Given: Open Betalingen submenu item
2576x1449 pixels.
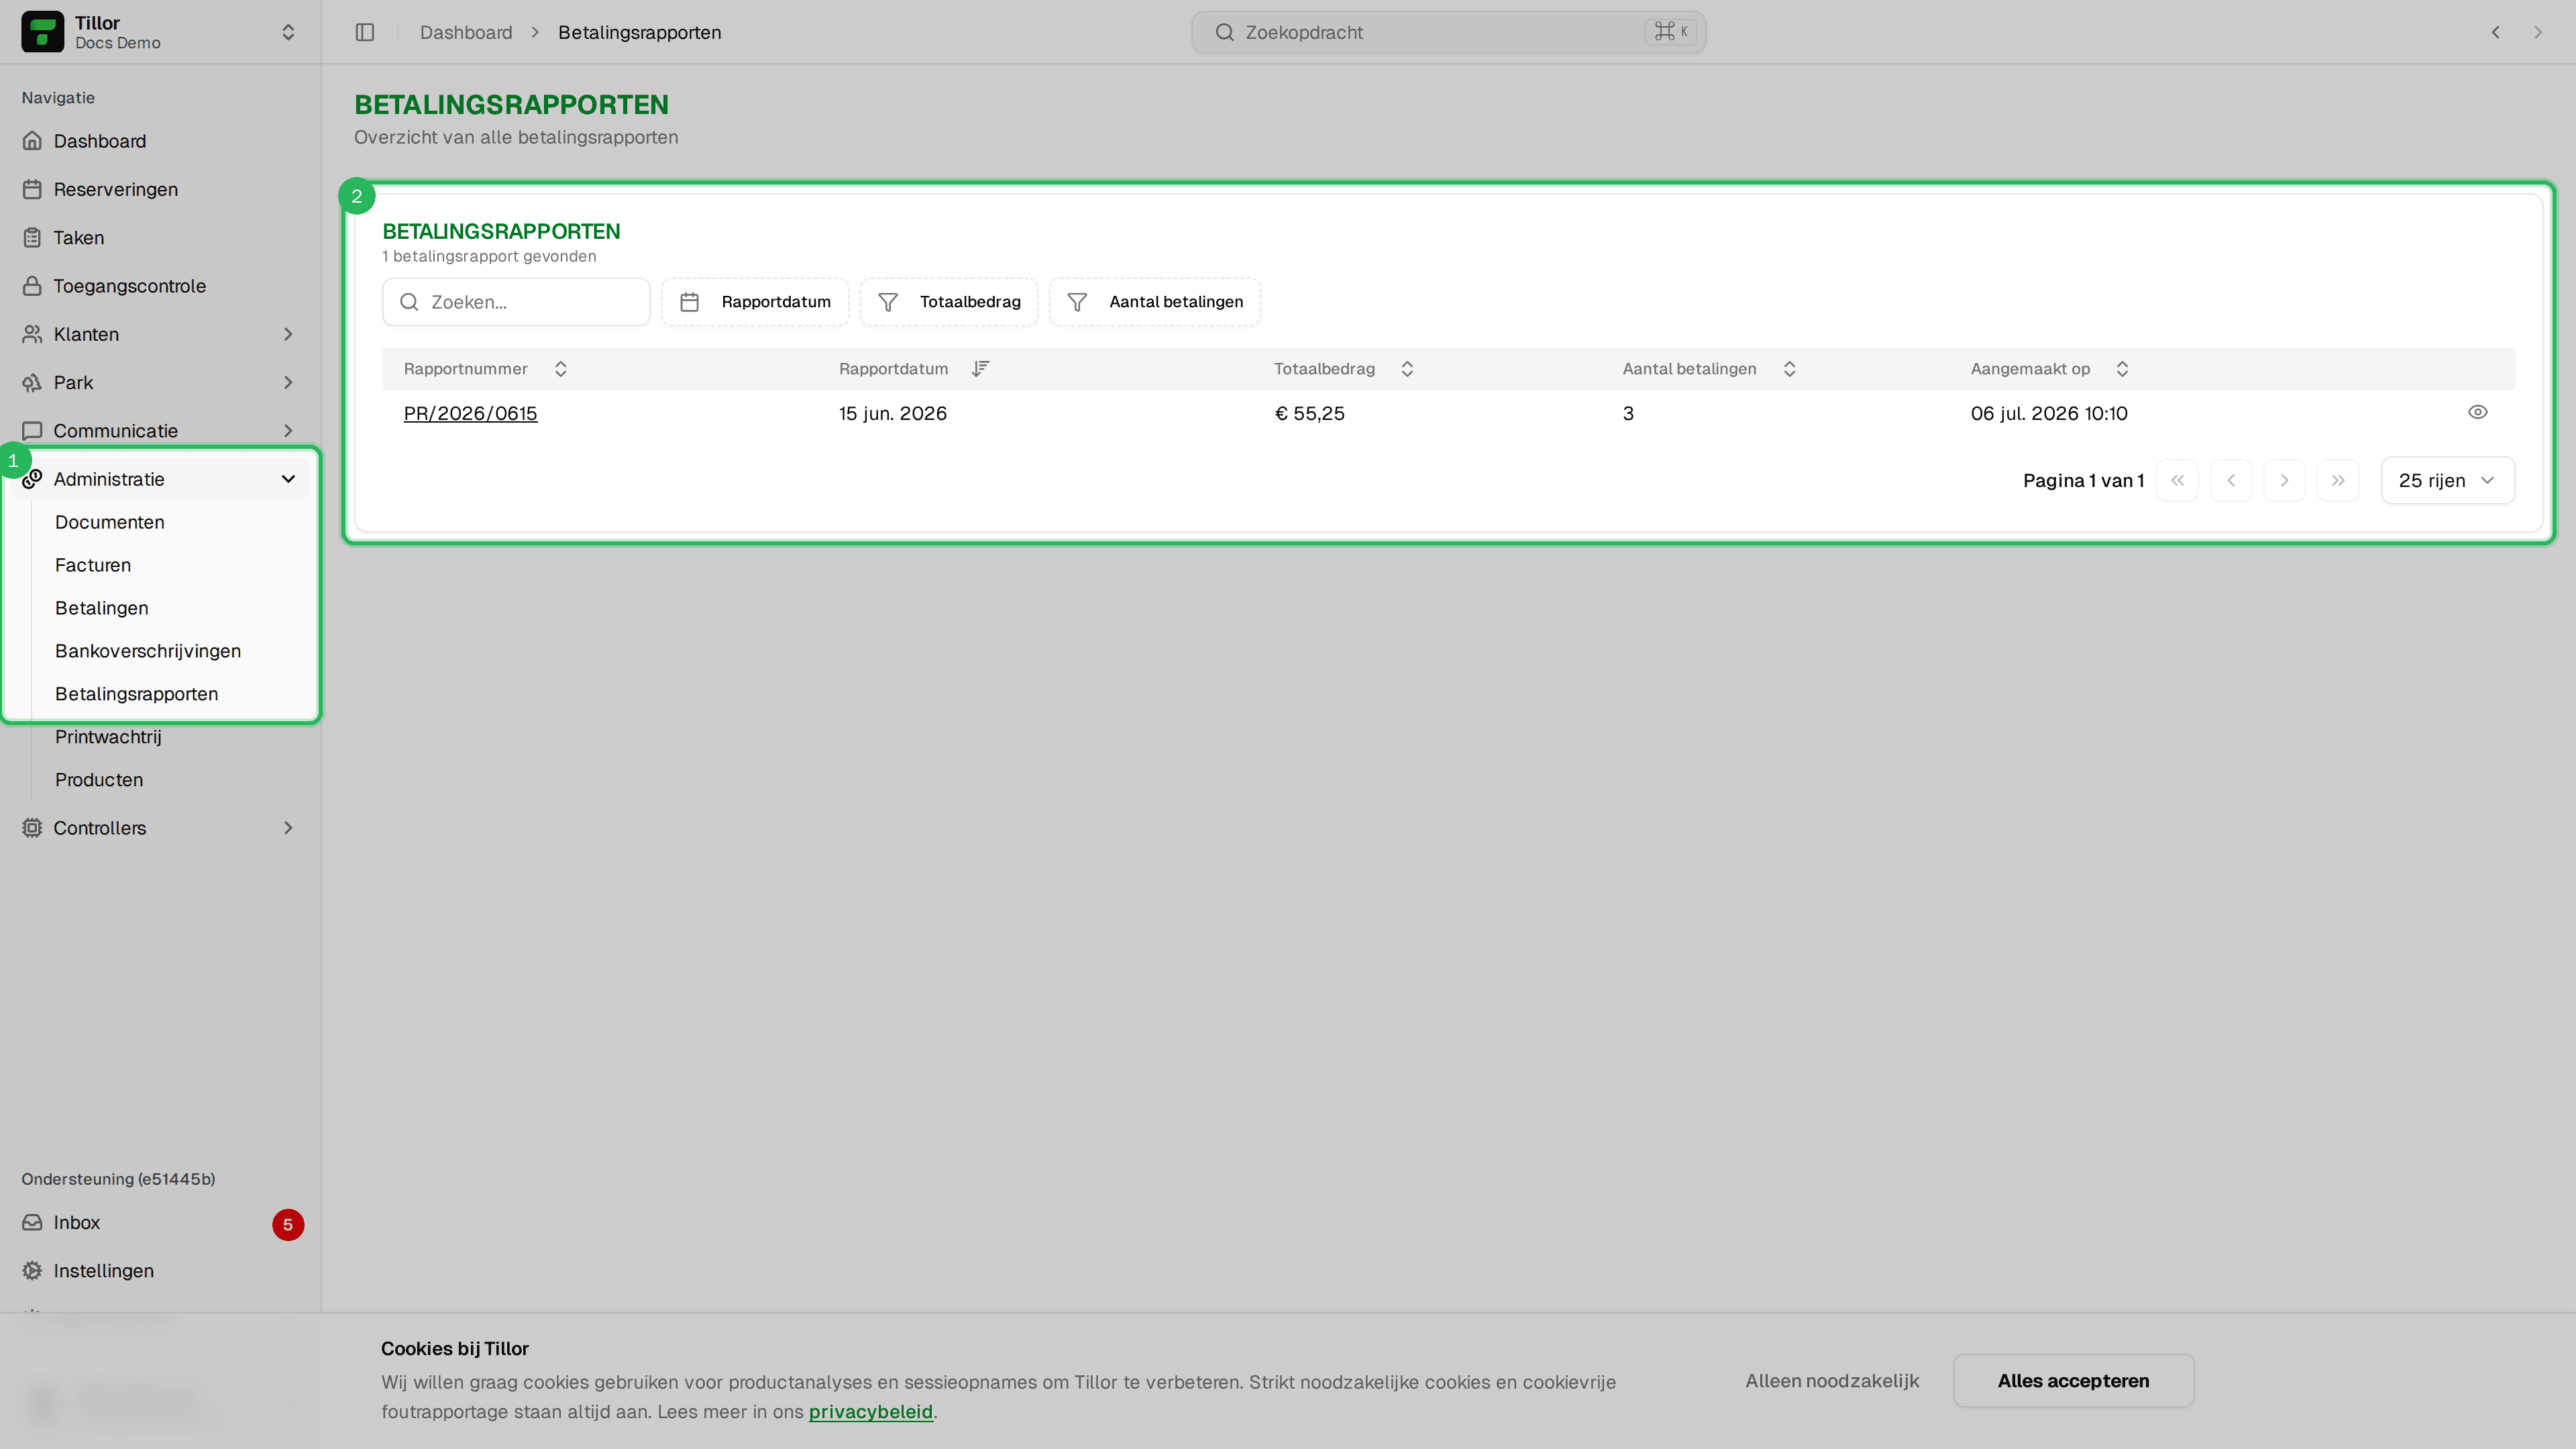Looking at the screenshot, I should point(102,608).
